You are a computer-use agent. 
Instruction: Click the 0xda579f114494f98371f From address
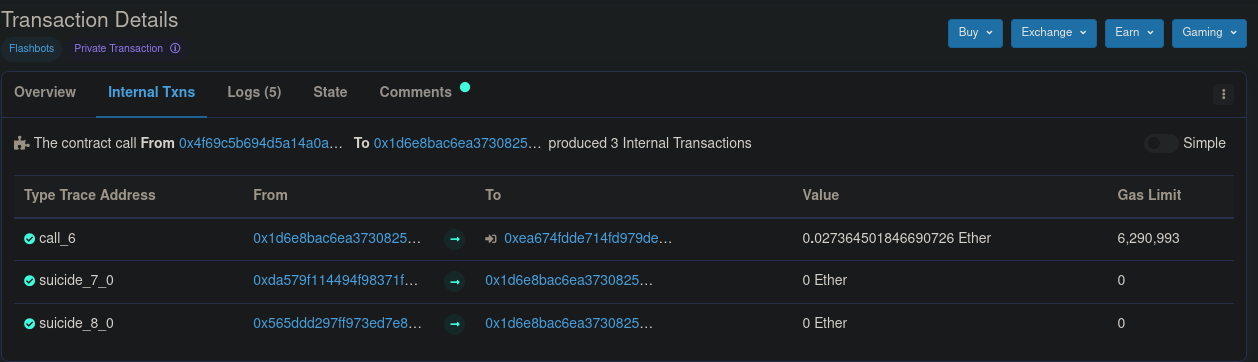coord(337,281)
